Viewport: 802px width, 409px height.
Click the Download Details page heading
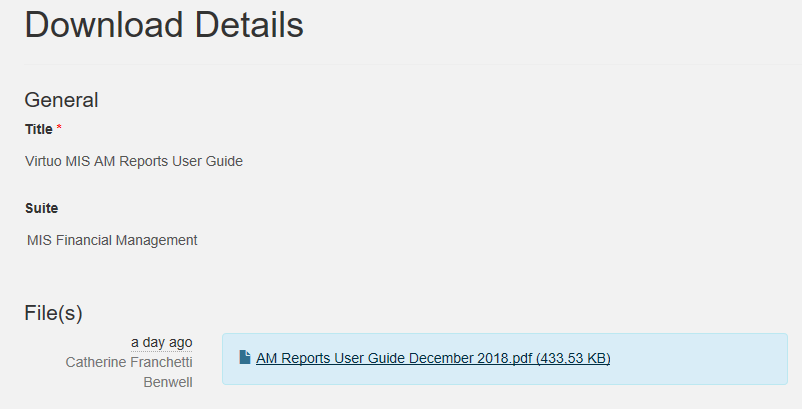164,25
